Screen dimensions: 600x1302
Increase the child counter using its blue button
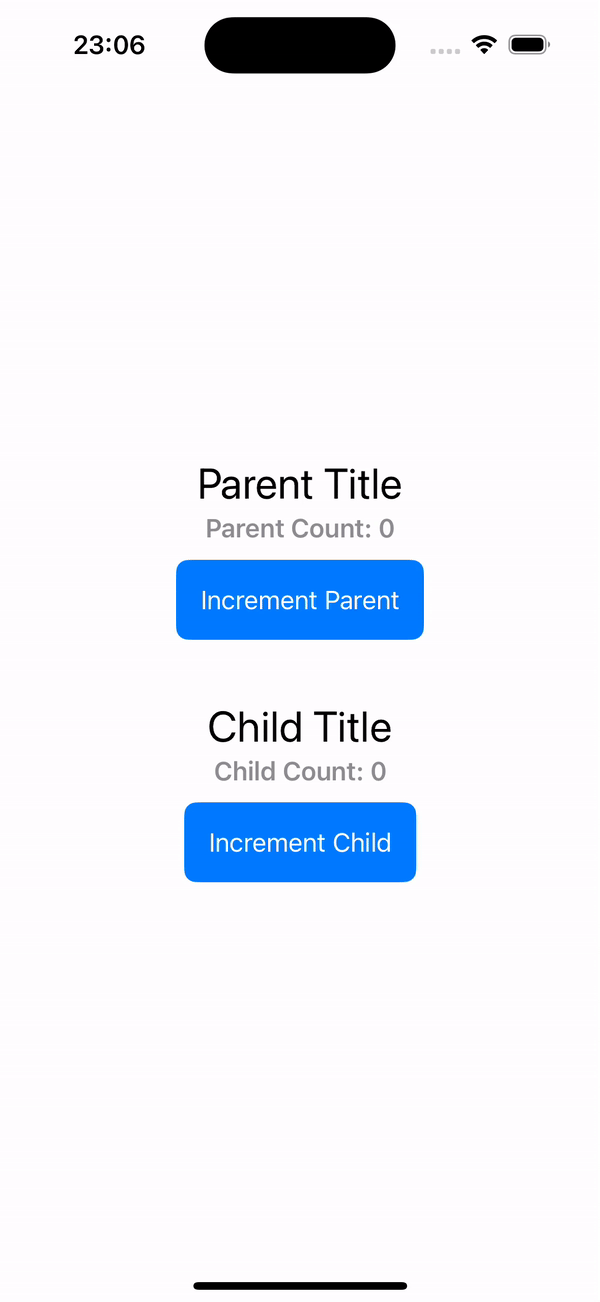[x=300, y=843]
